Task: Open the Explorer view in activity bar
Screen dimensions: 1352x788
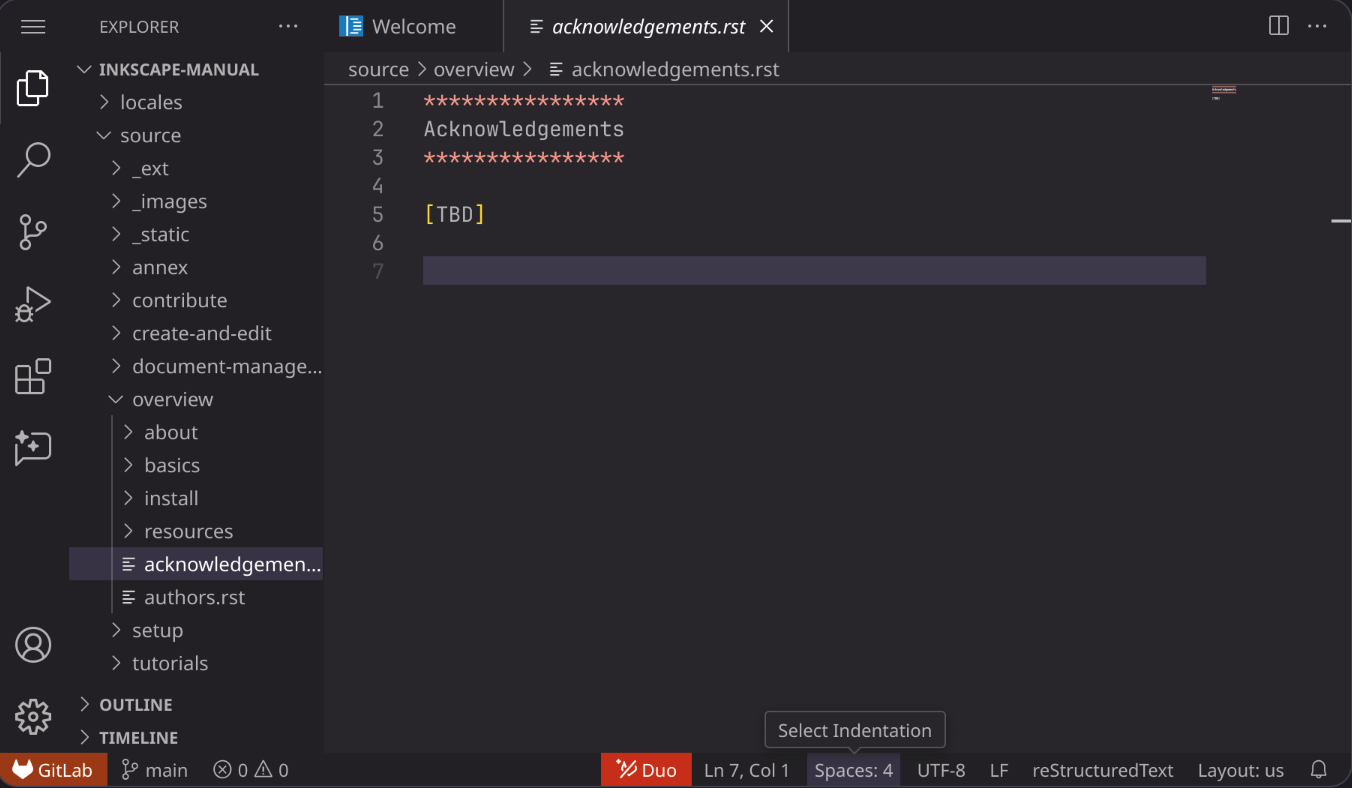Action: [x=33, y=88]
